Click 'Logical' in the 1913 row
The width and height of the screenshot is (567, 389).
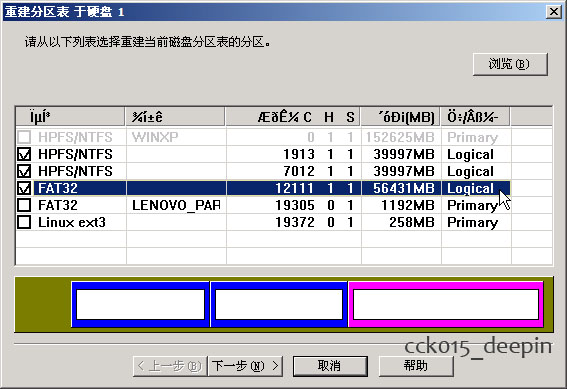click(x=470, y=154)
